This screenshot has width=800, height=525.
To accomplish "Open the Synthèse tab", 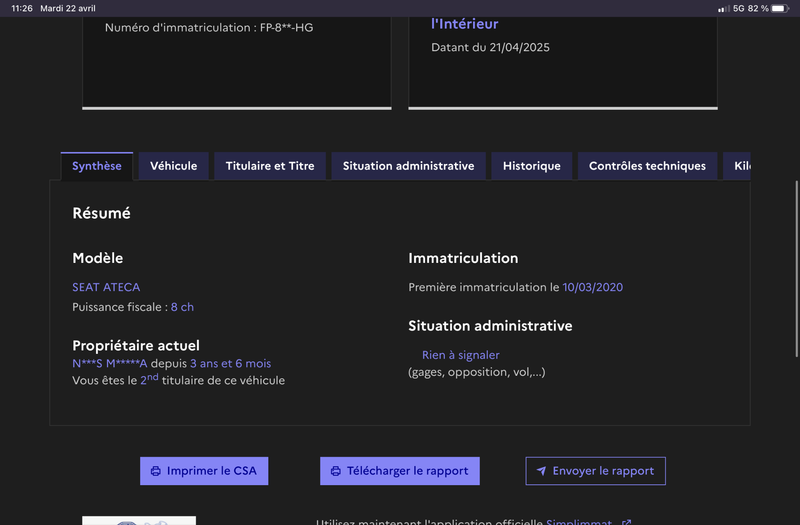I will tap(96, 166).
